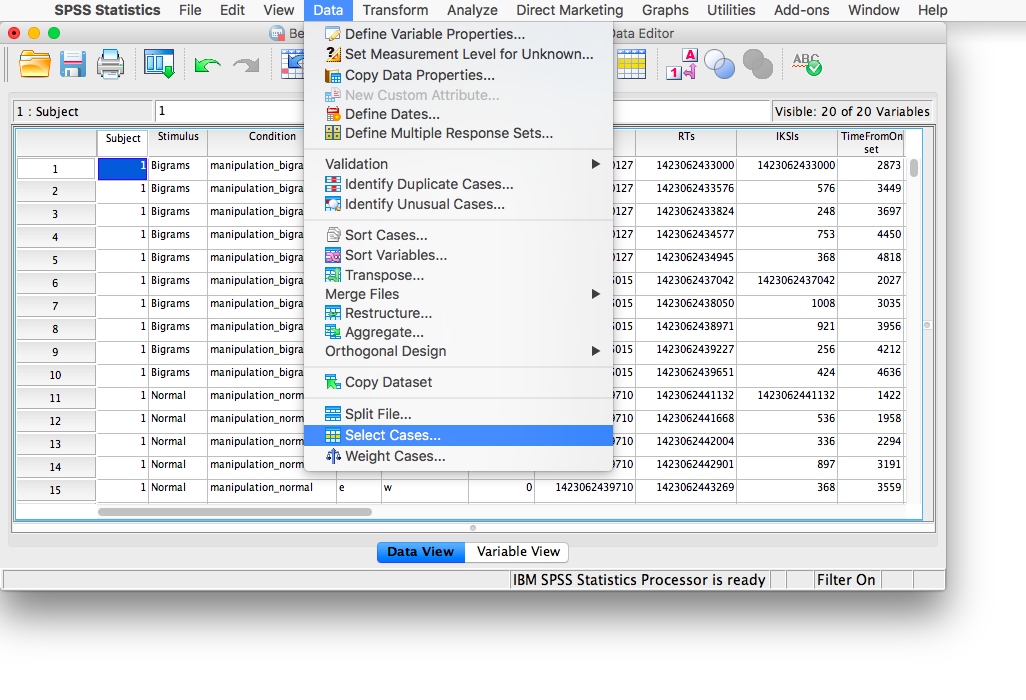This screenshot has width=1026, height=700.
Task: Recall recently used dialogs icon
Action: 159,64
